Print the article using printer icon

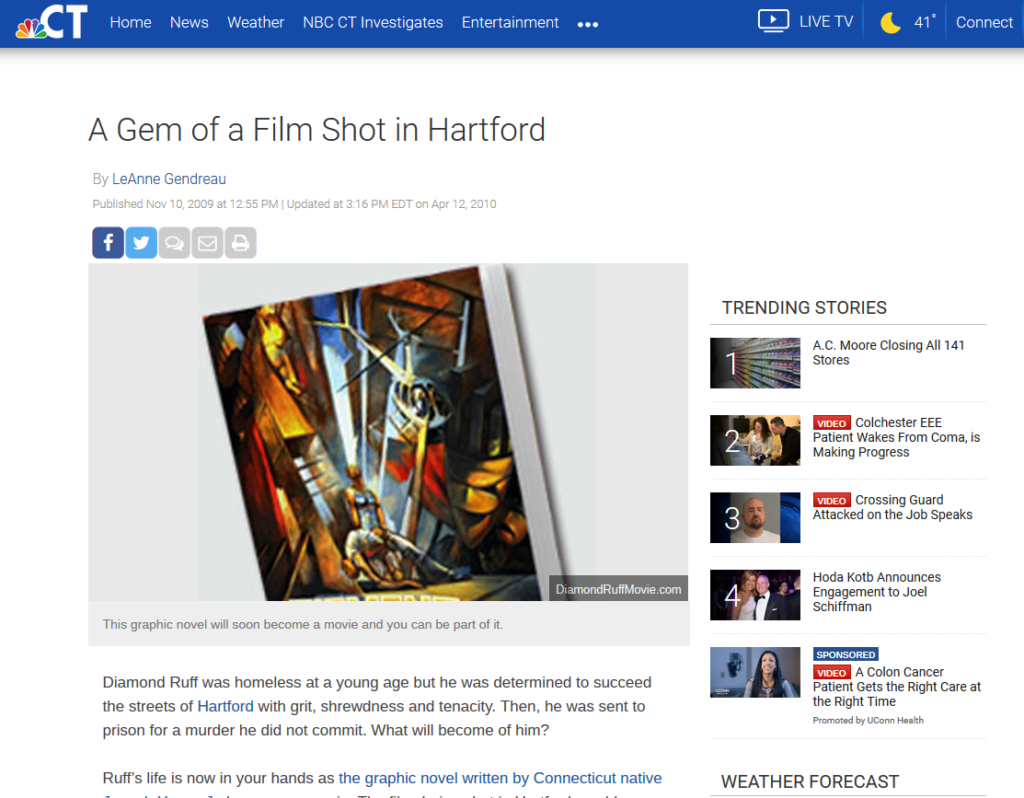tap(240, 243)
